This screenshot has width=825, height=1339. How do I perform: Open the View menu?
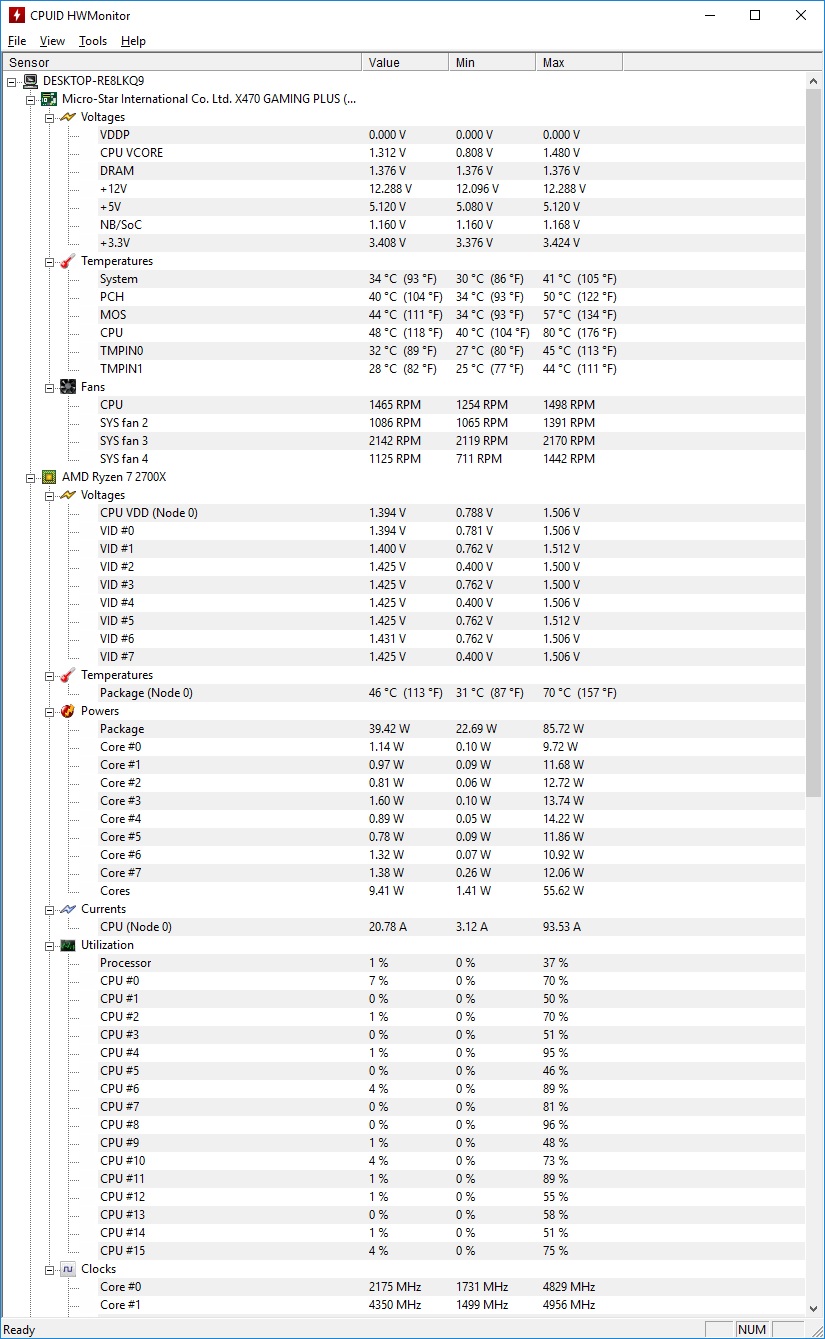click(x=52, y=41)
